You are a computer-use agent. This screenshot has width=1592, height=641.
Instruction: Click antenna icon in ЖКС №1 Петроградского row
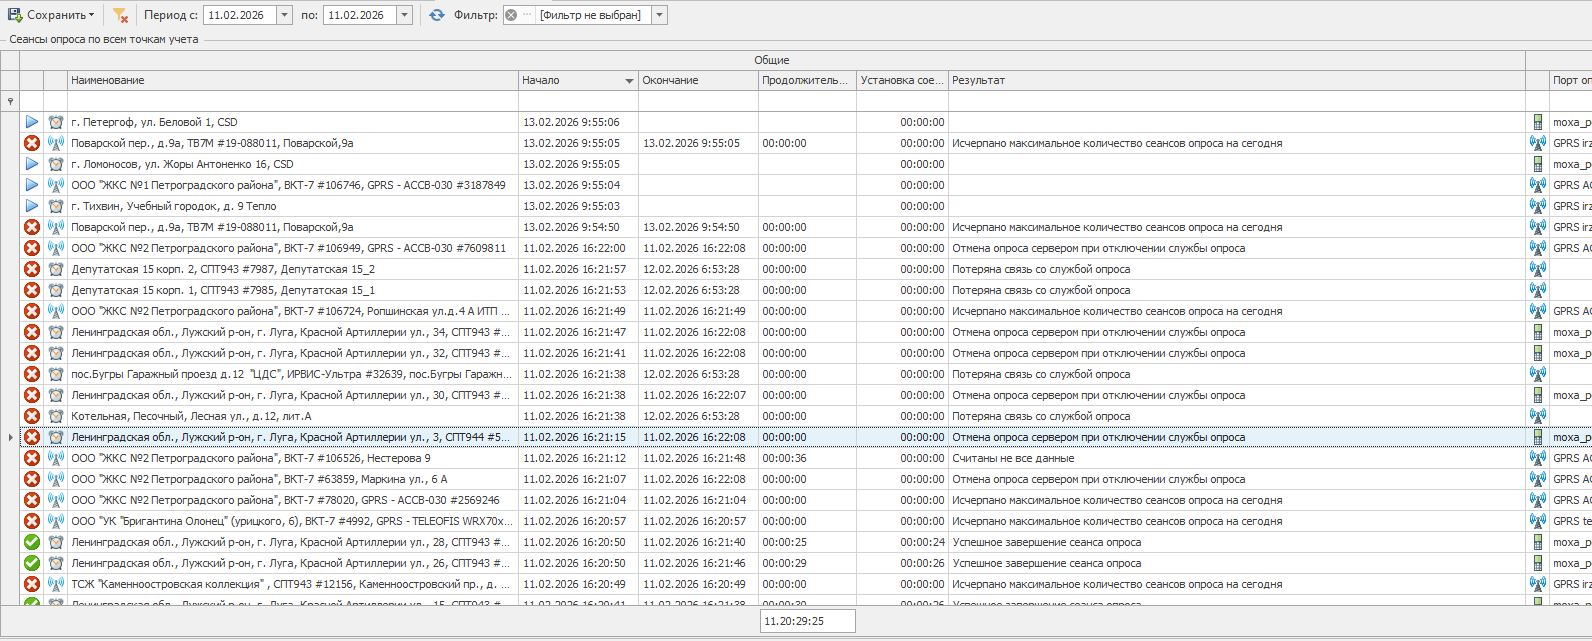pyautogui.click(x=56, y=185)
